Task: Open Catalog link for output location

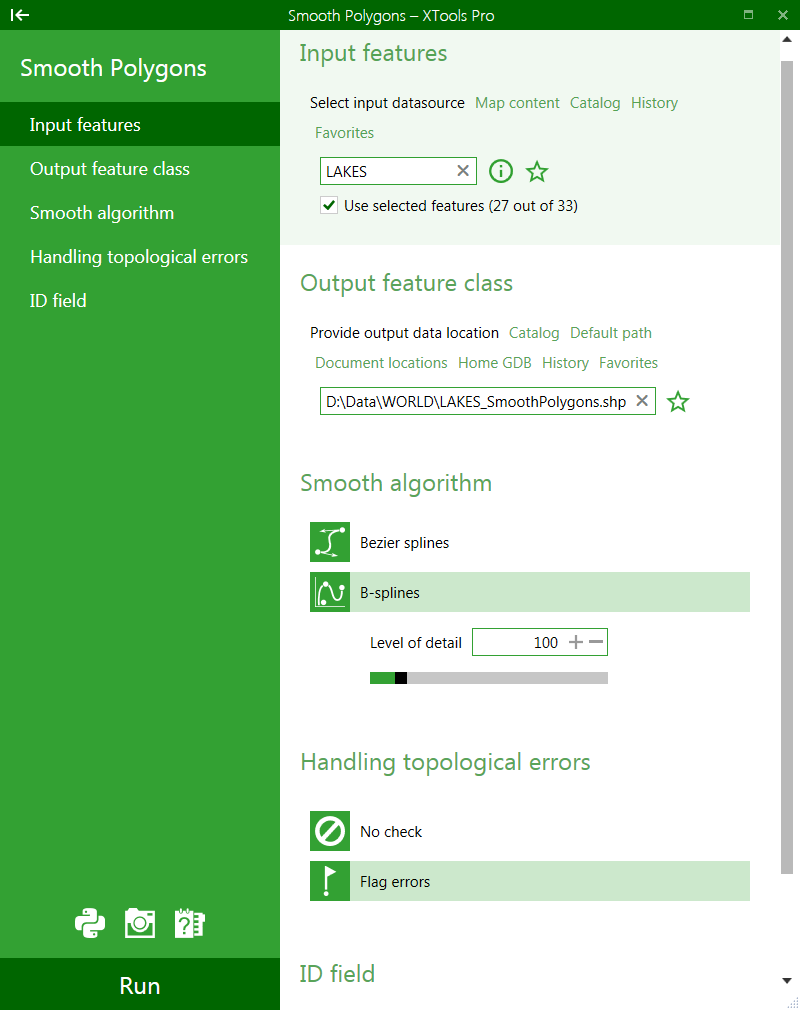Action: click(x=534, y=333)
